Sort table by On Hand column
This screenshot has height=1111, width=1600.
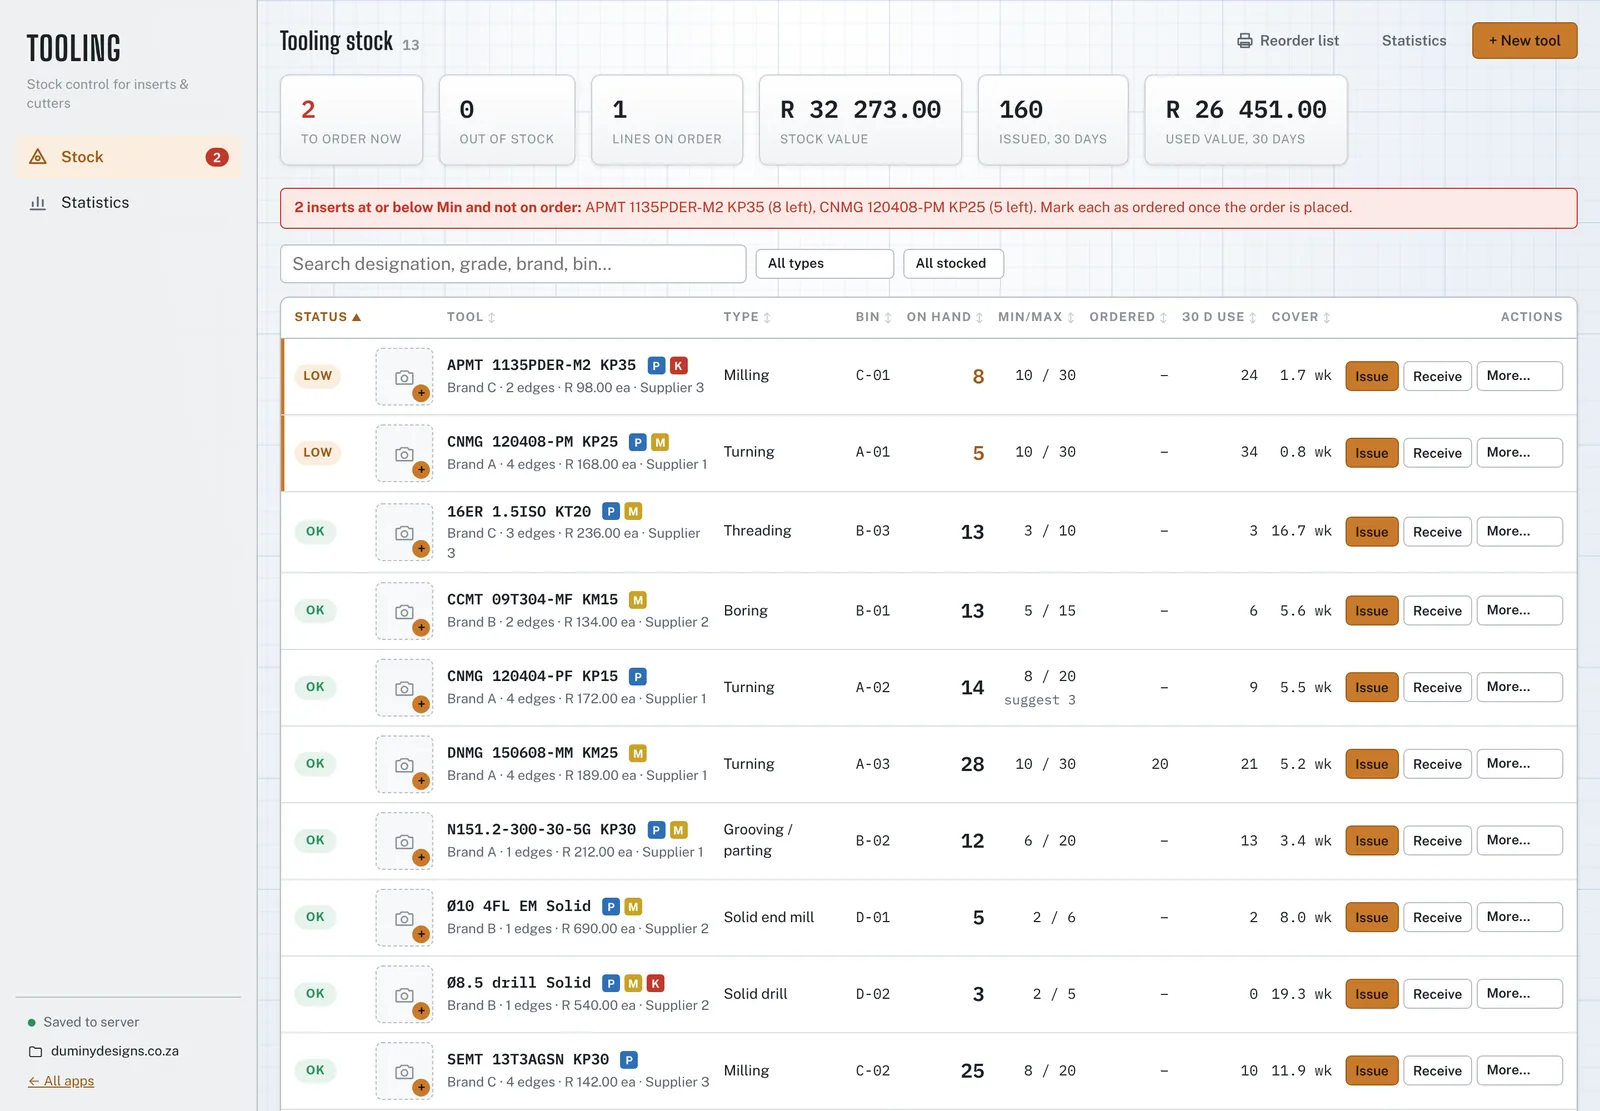(x=944, y=317)
